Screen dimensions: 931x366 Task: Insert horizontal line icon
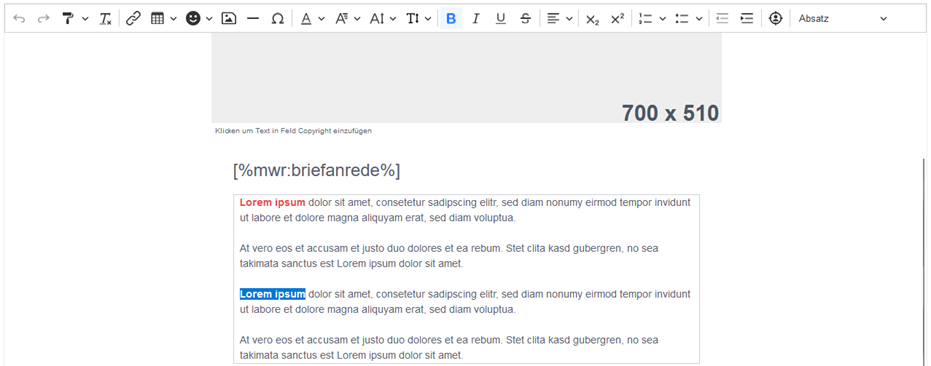253,19
